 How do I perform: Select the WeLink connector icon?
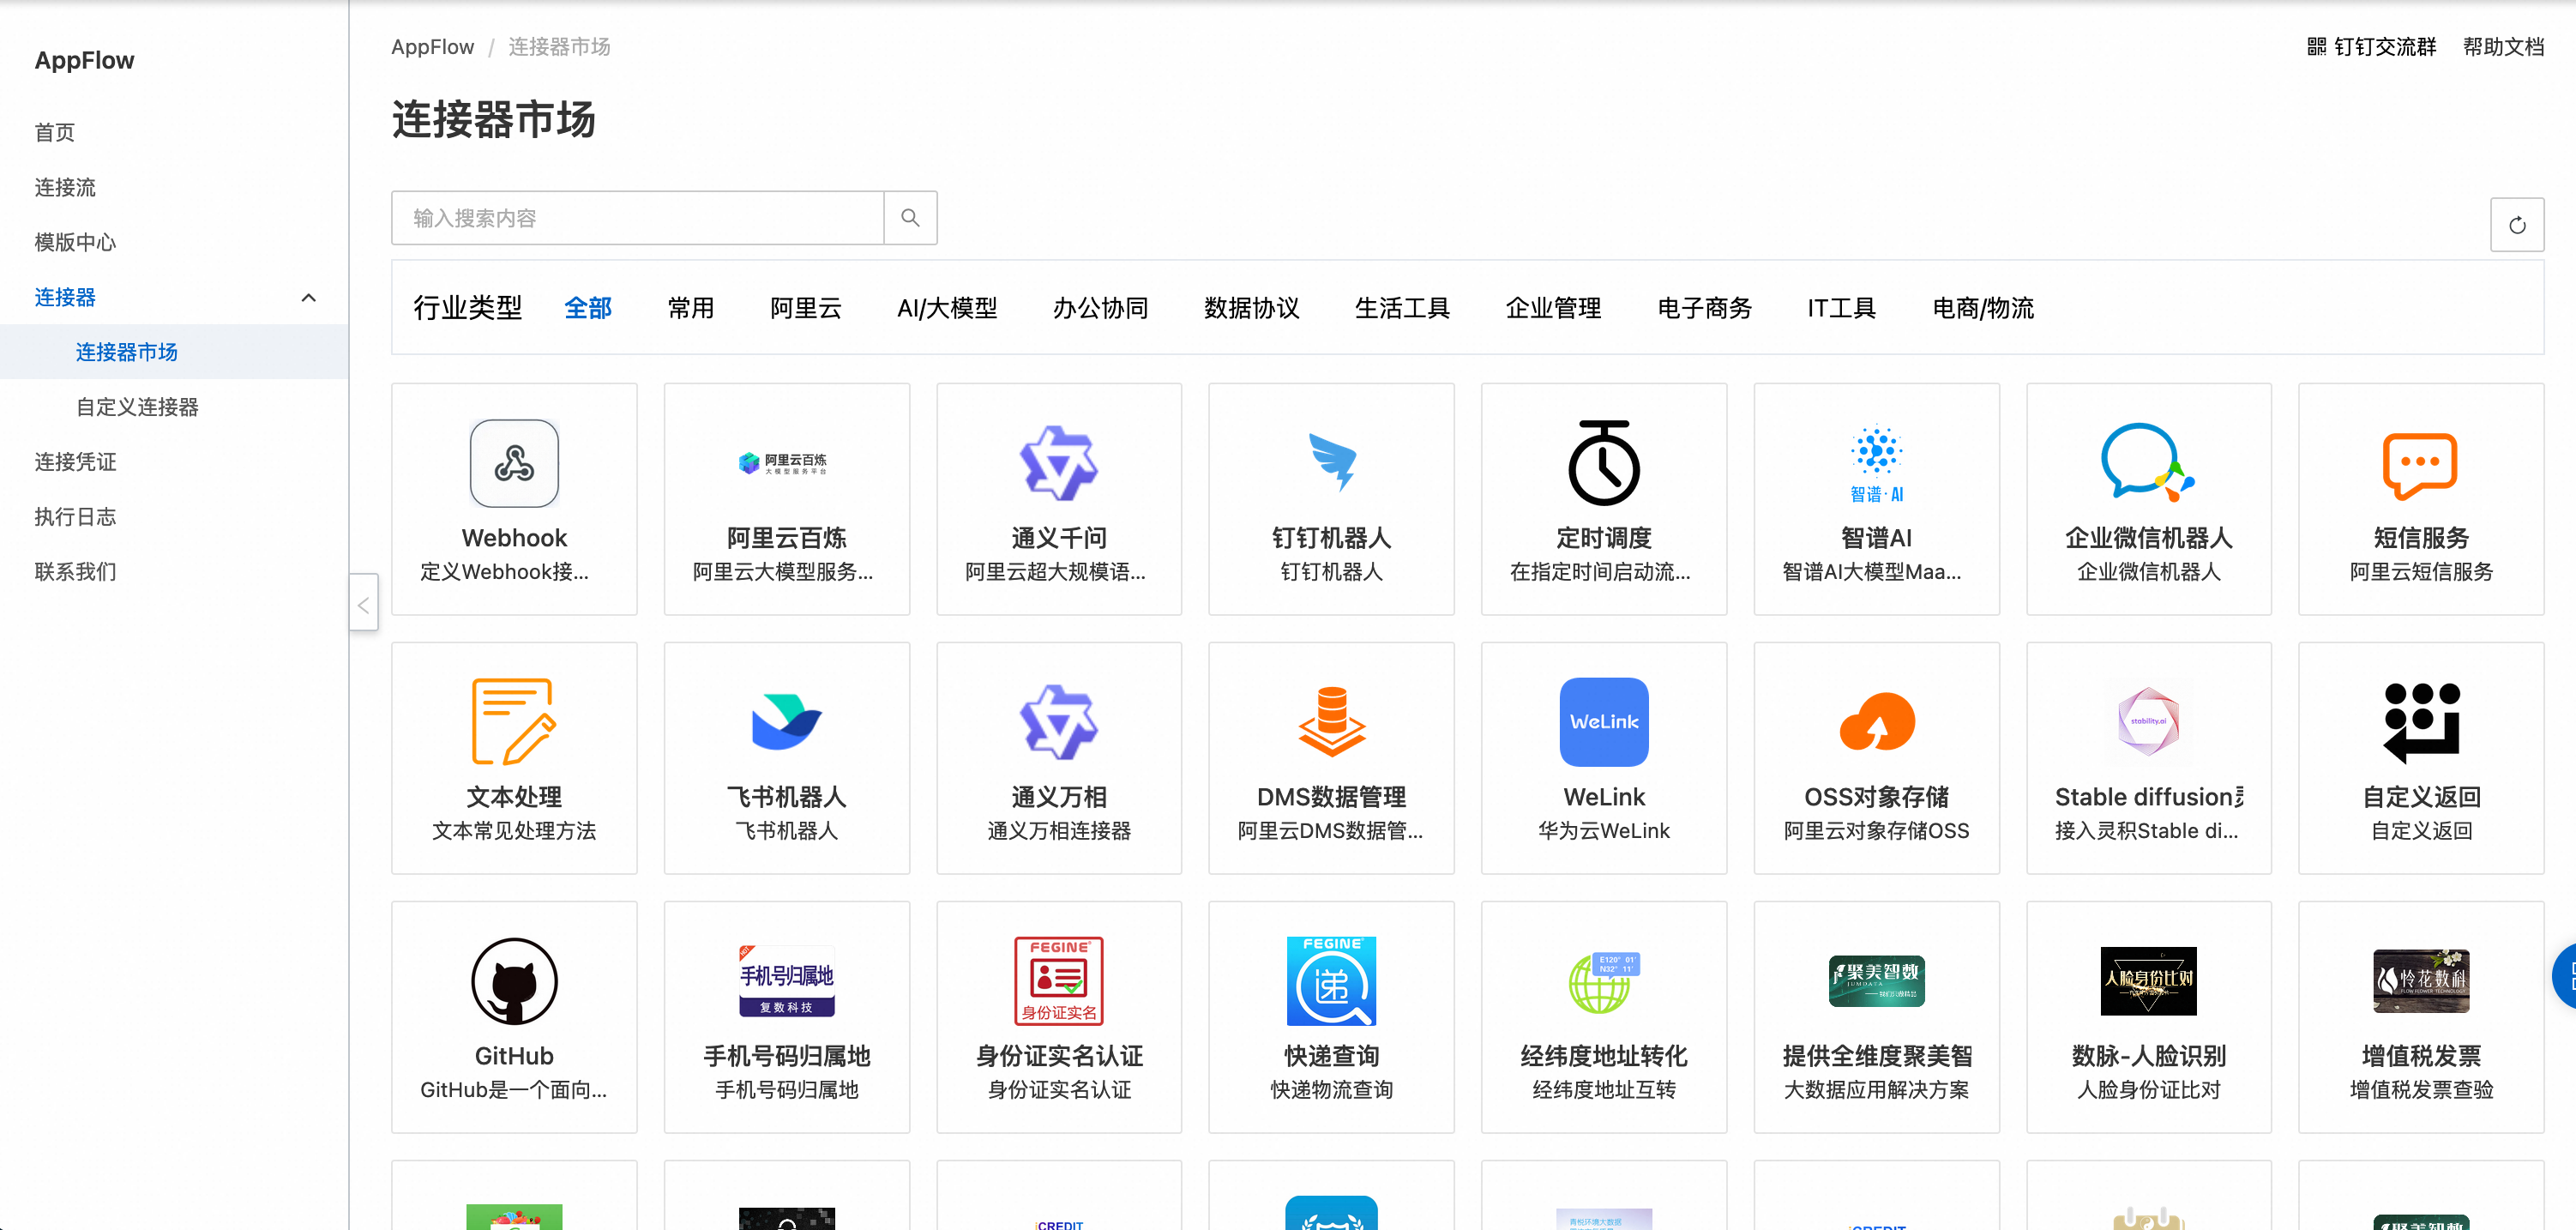pyautogui.click(x=1603, y=722)
